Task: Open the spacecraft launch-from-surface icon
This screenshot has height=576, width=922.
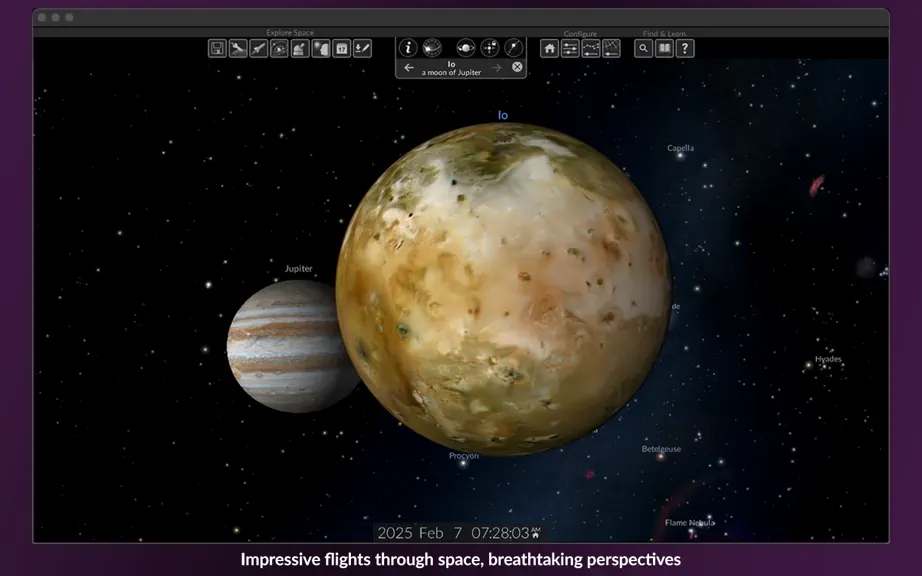Action: click(238, 48)
